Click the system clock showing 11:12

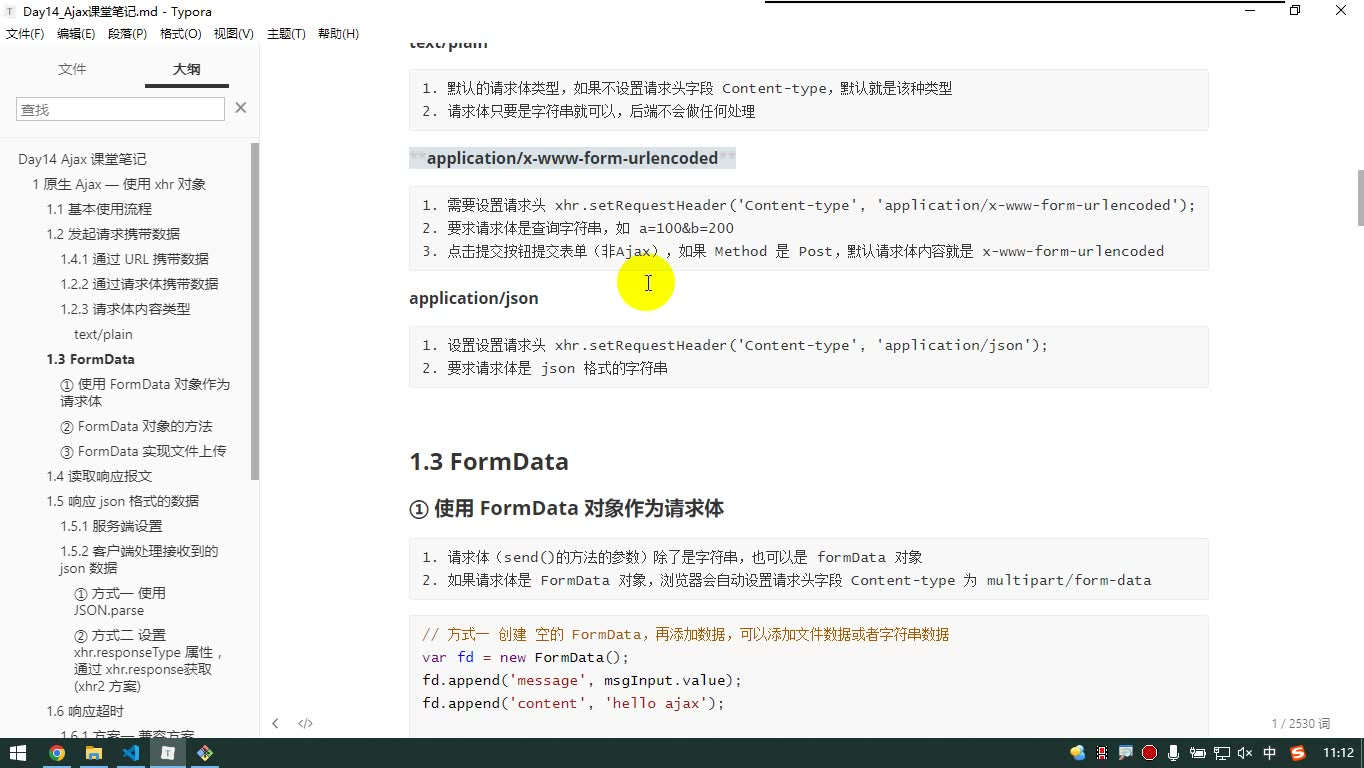(x=1338, y=753)
